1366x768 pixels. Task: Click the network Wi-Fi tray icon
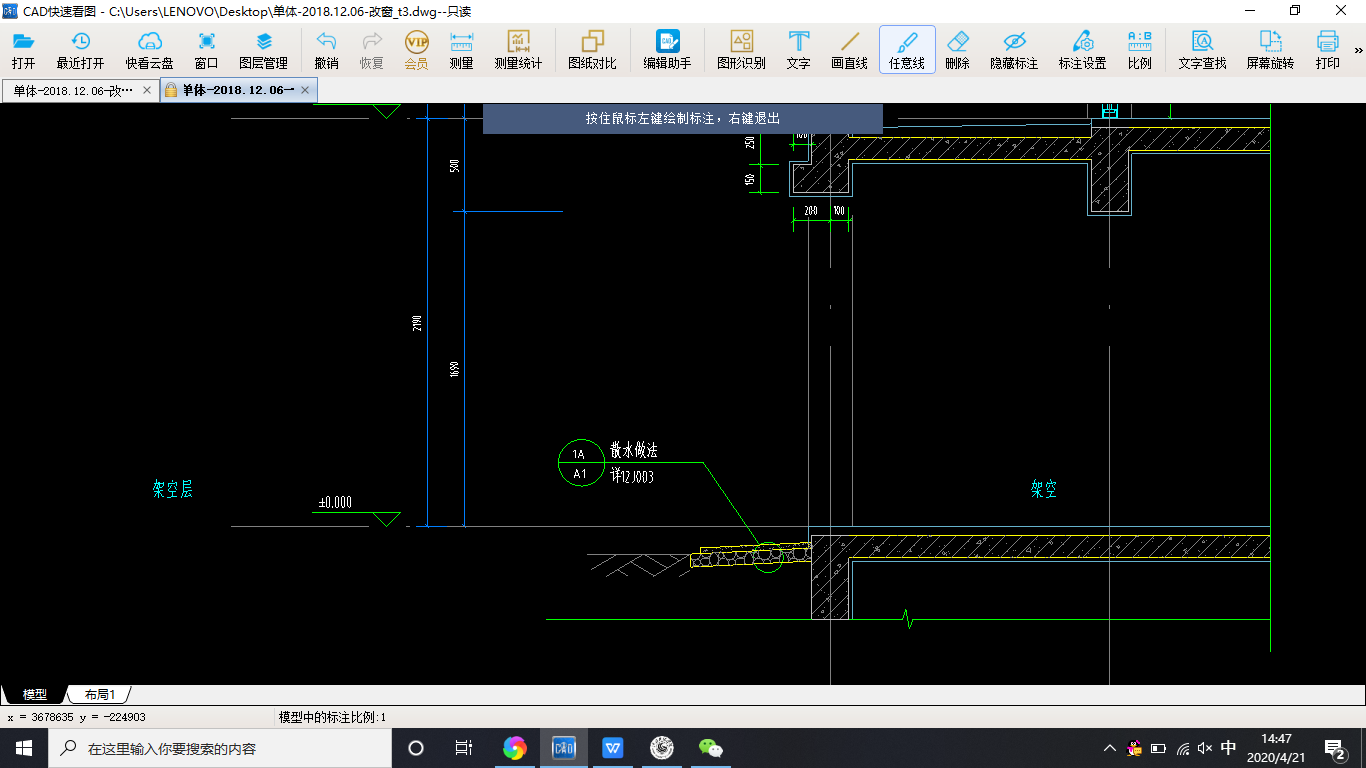tap(1183, 748)
